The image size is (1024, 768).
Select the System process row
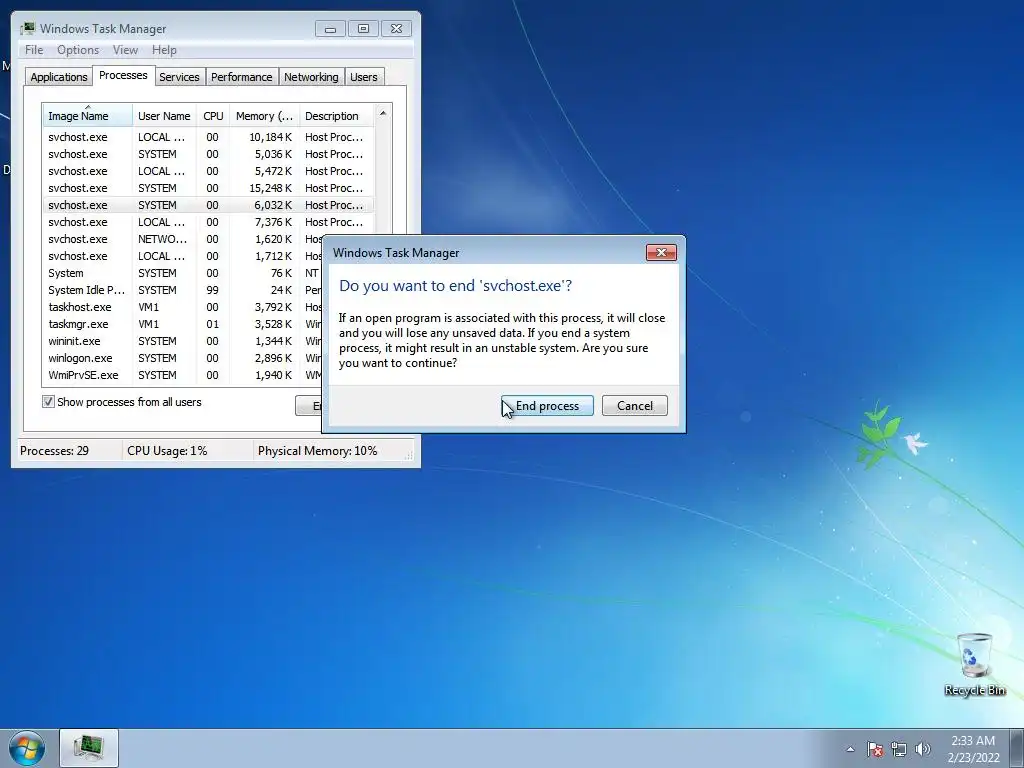click(183, 273)
